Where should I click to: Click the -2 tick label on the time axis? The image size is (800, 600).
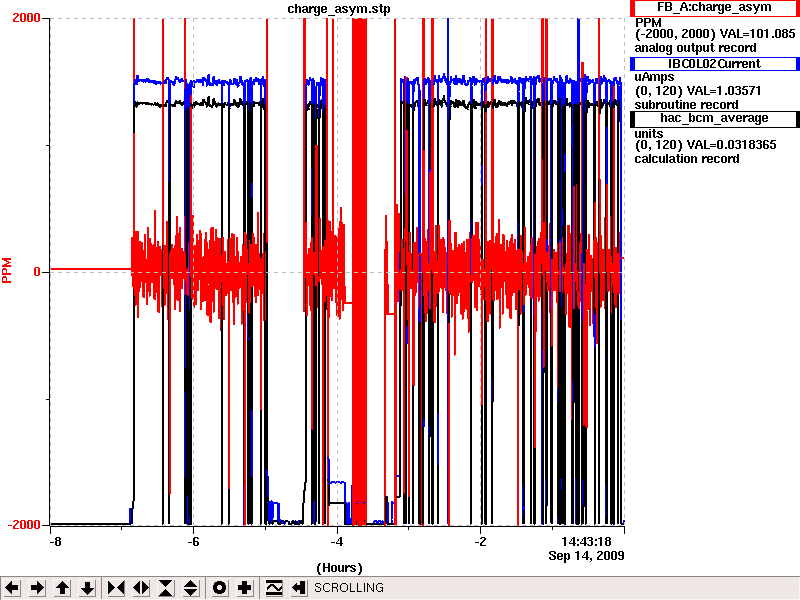(480, 542)
